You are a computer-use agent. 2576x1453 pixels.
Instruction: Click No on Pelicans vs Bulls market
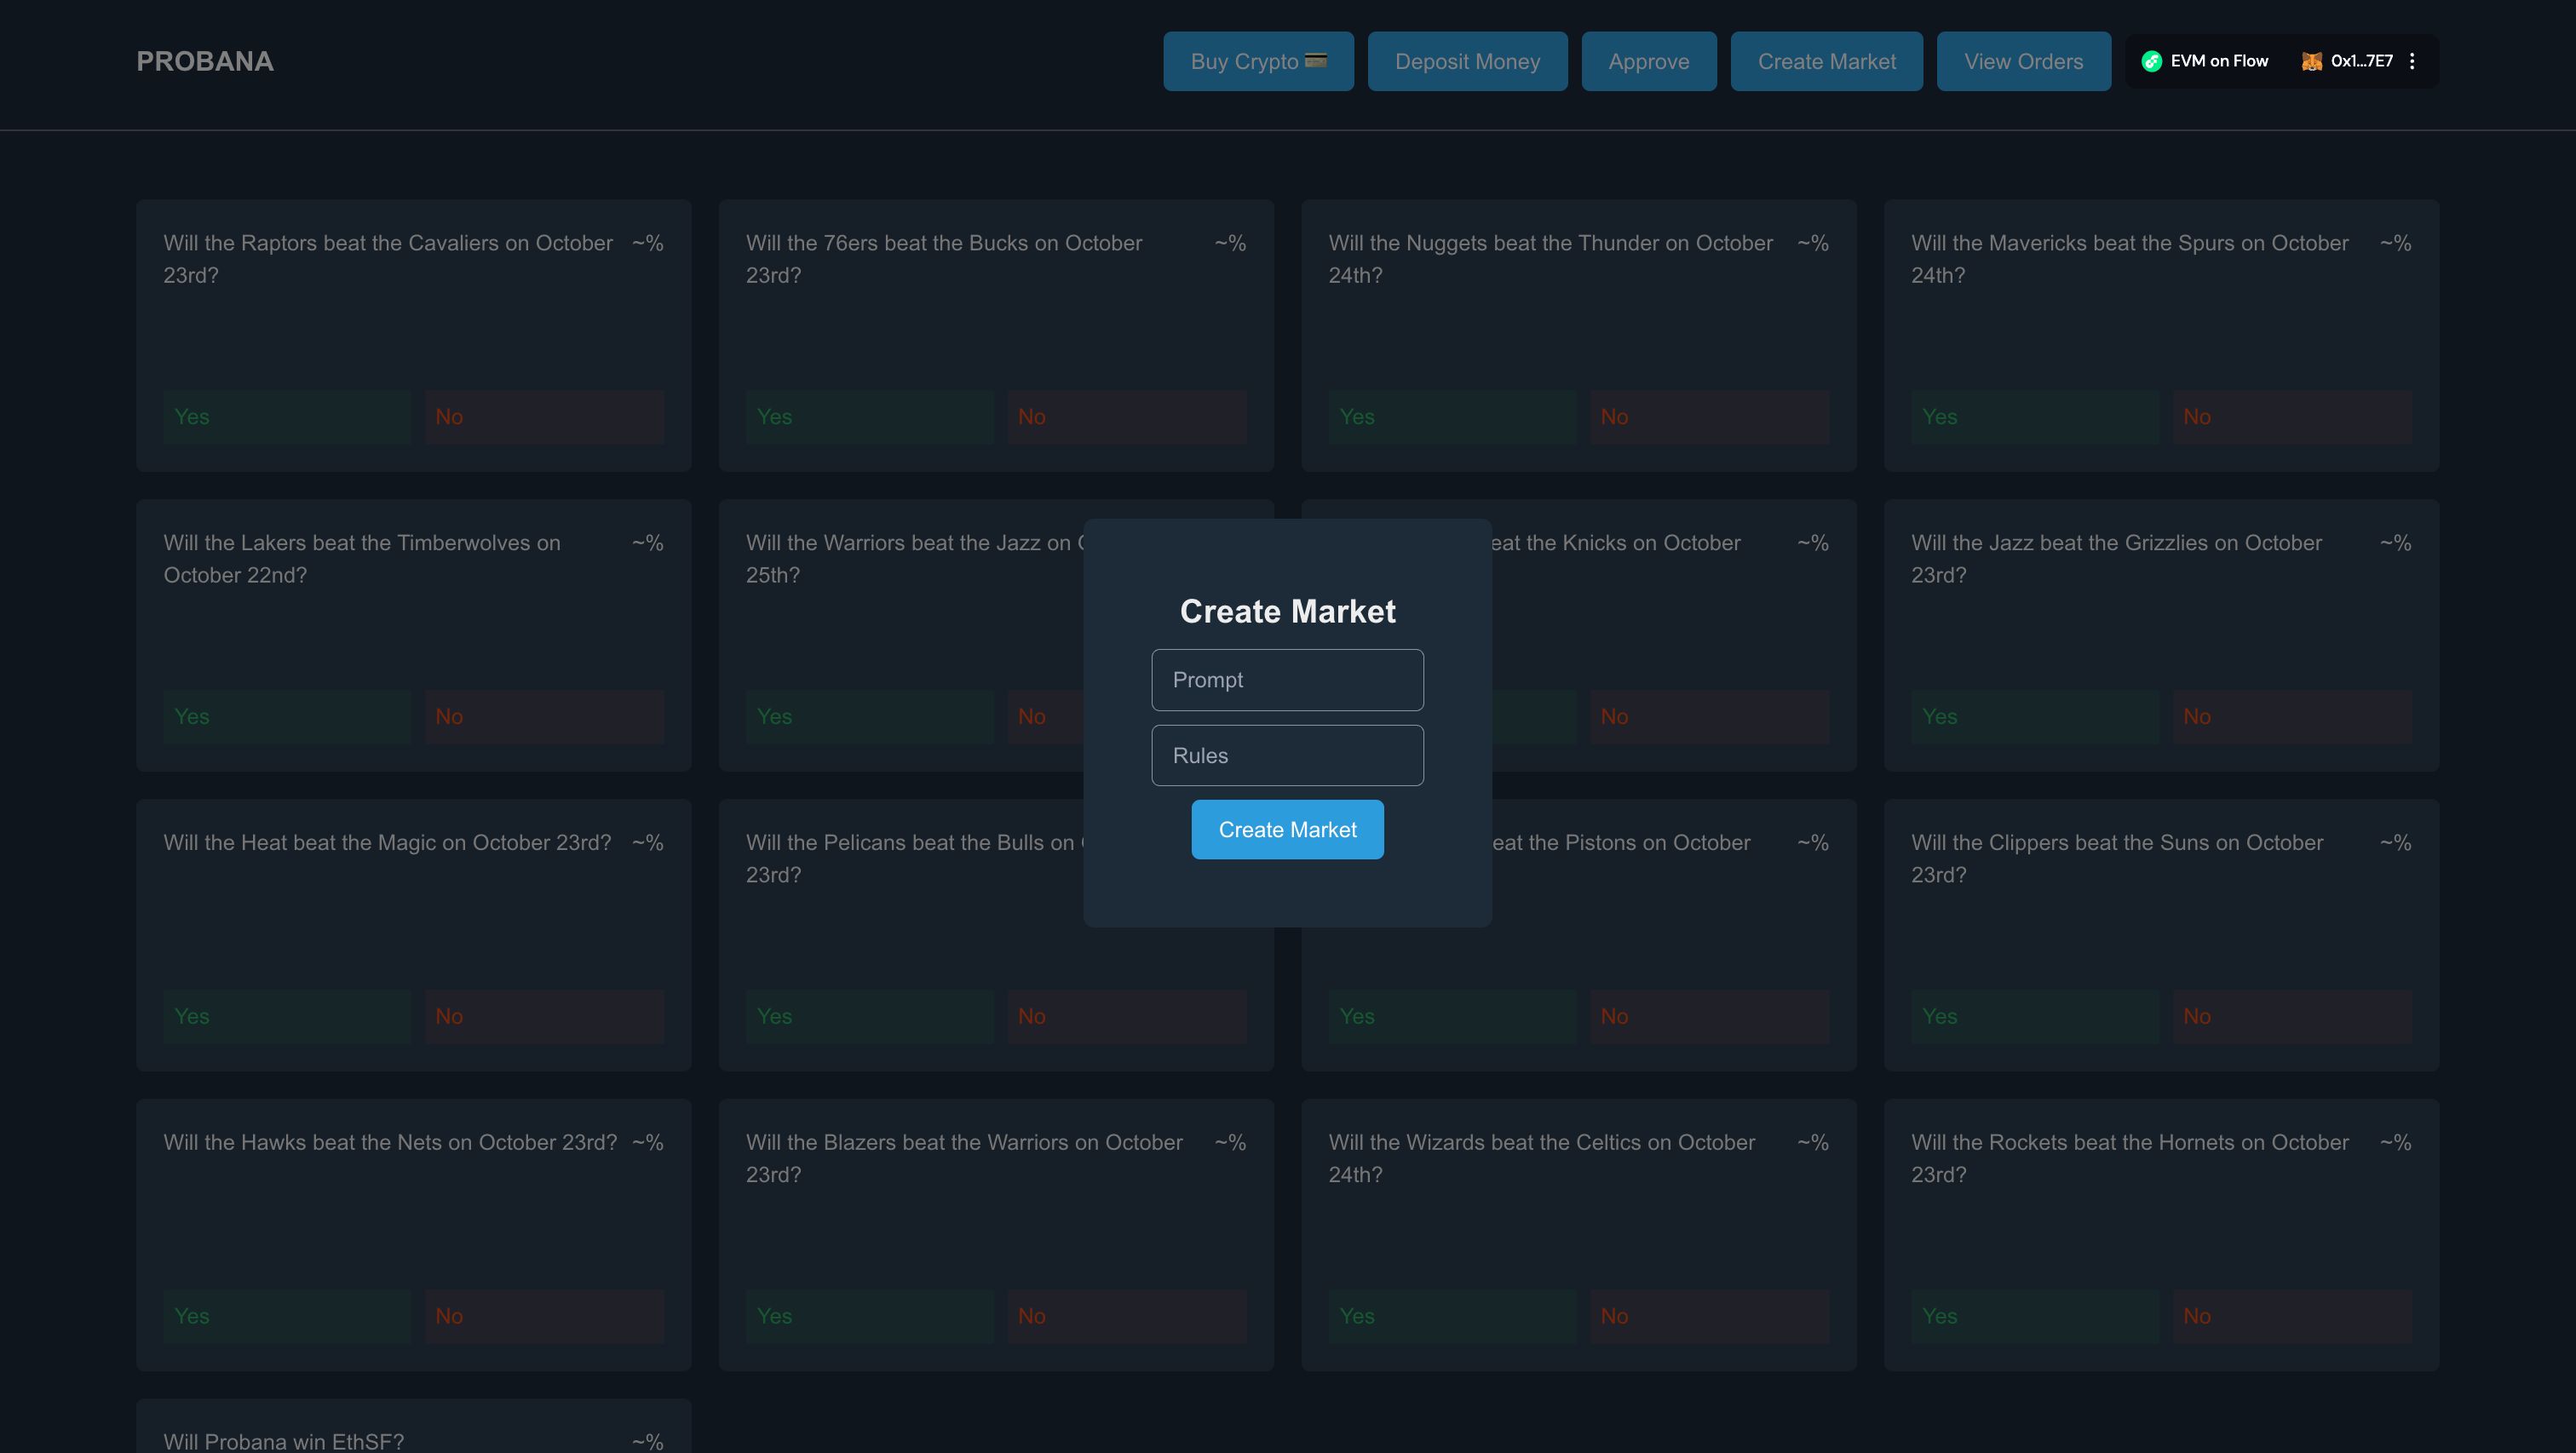click(1127, 1017)
